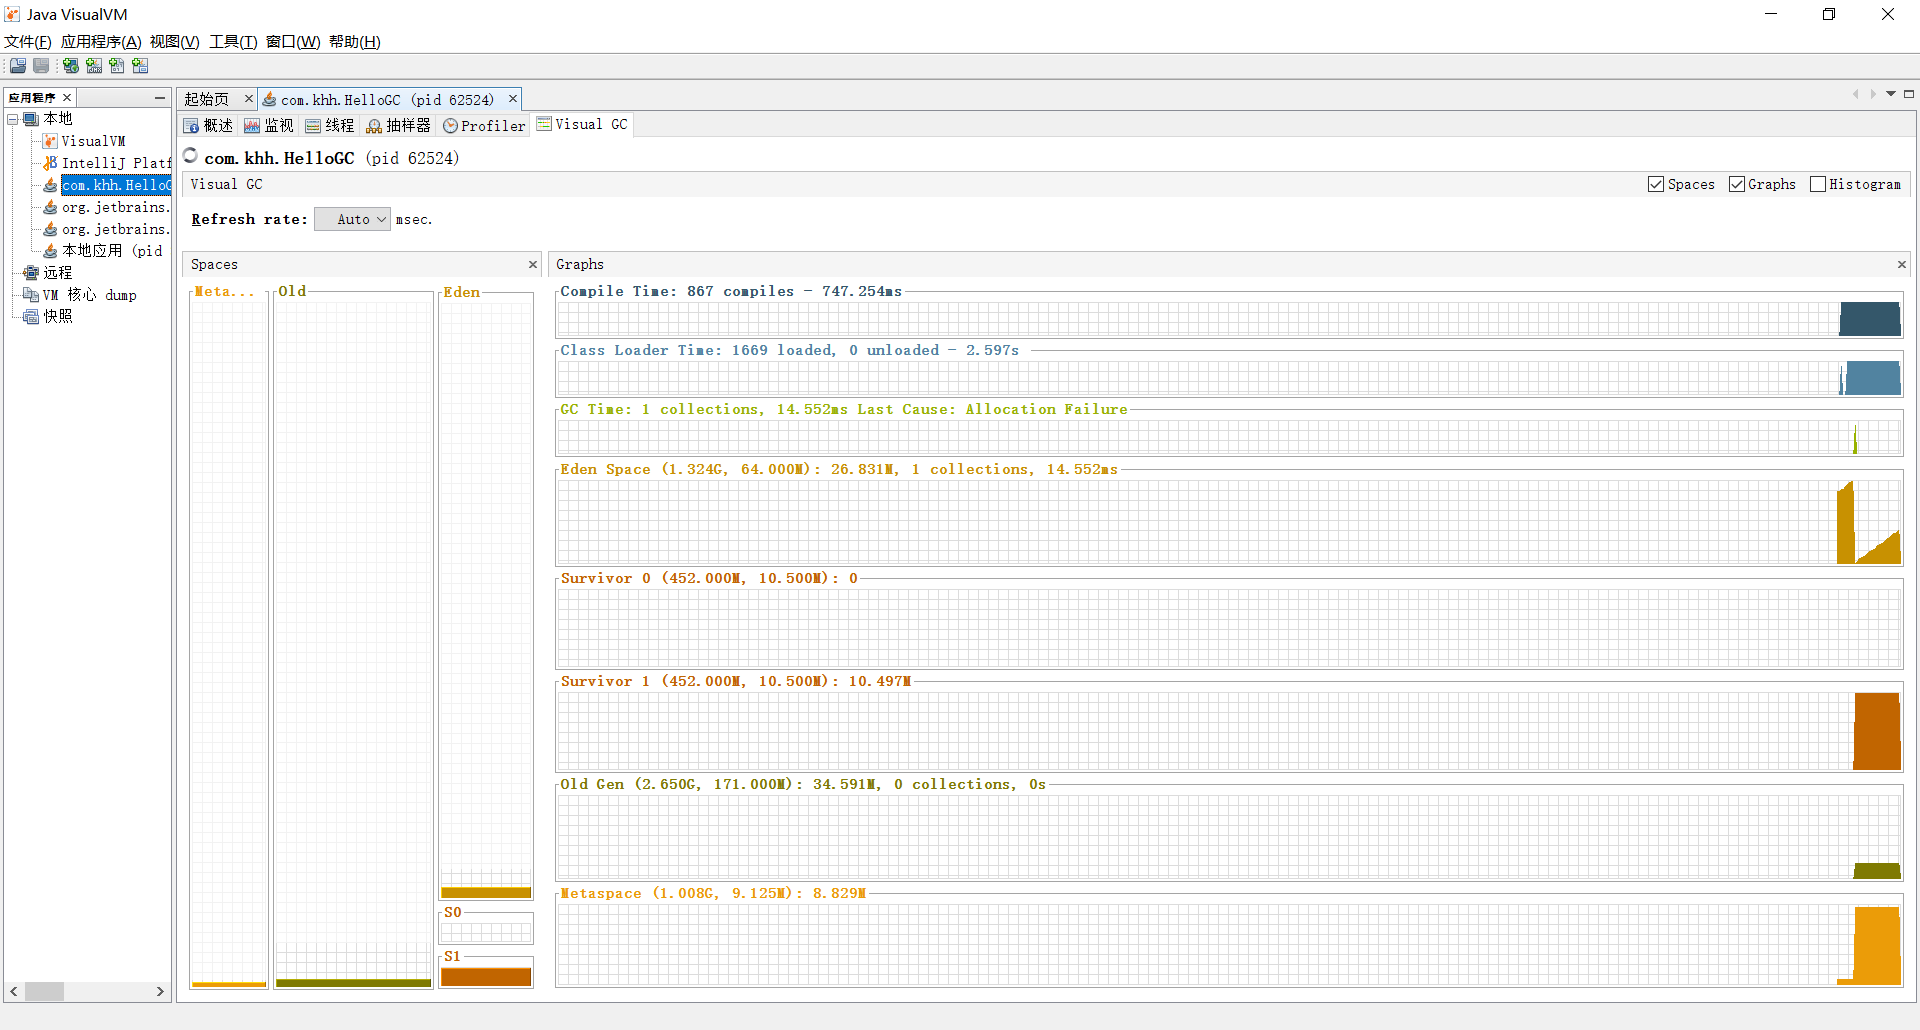Click the Add Application Snapshot toolbar icon
Viewport: 1920px width, 1030px height.
[140, 66]
